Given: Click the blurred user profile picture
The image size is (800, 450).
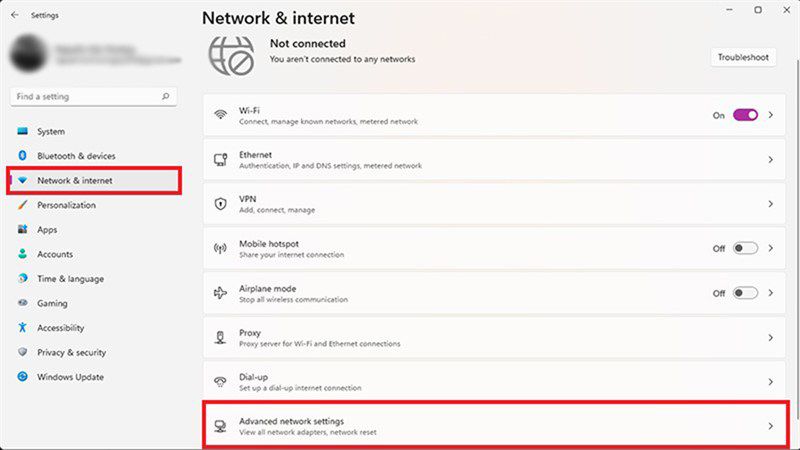Looking at the screenshot, I should pos(29,53).
